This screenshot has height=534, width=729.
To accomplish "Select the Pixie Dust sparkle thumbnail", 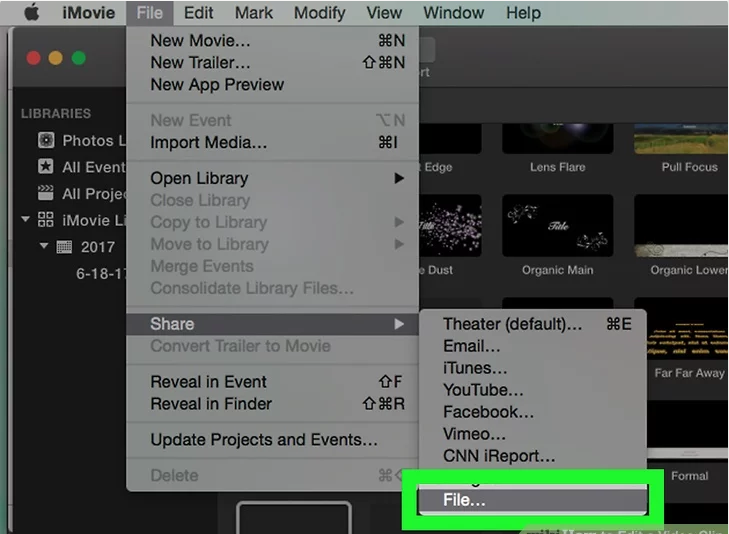I will click(450, 225).
